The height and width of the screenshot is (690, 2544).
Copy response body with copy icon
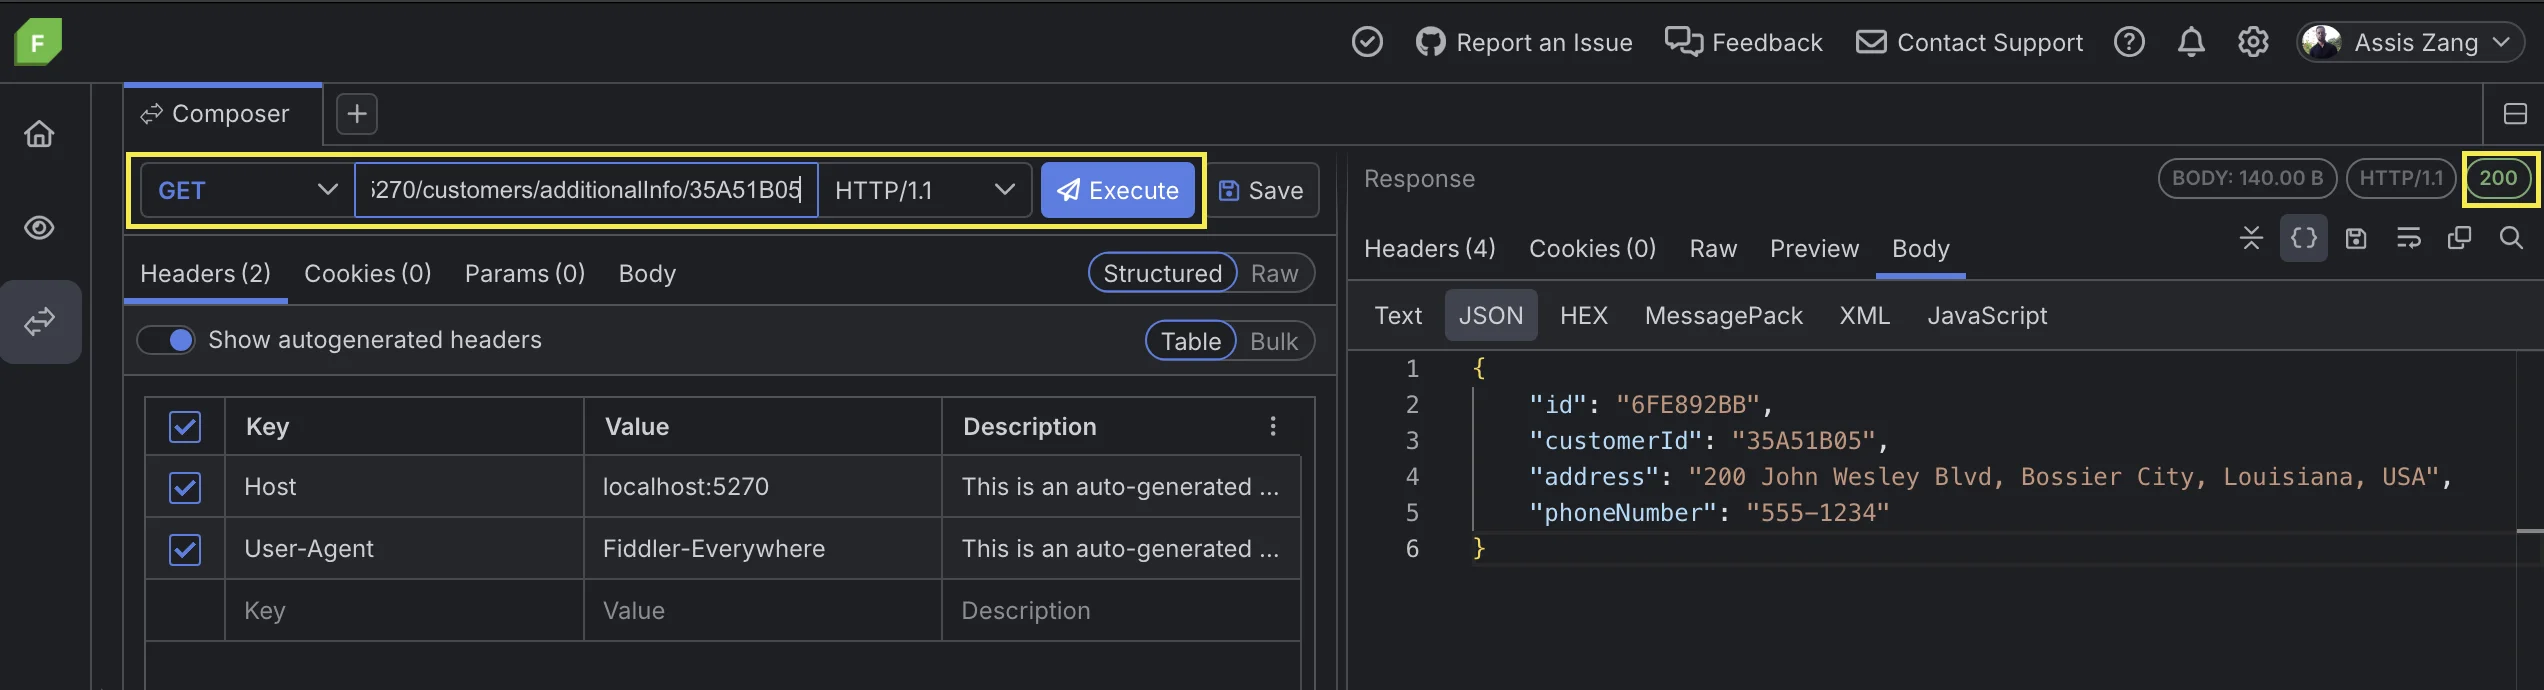click(x=2459, y=238)
